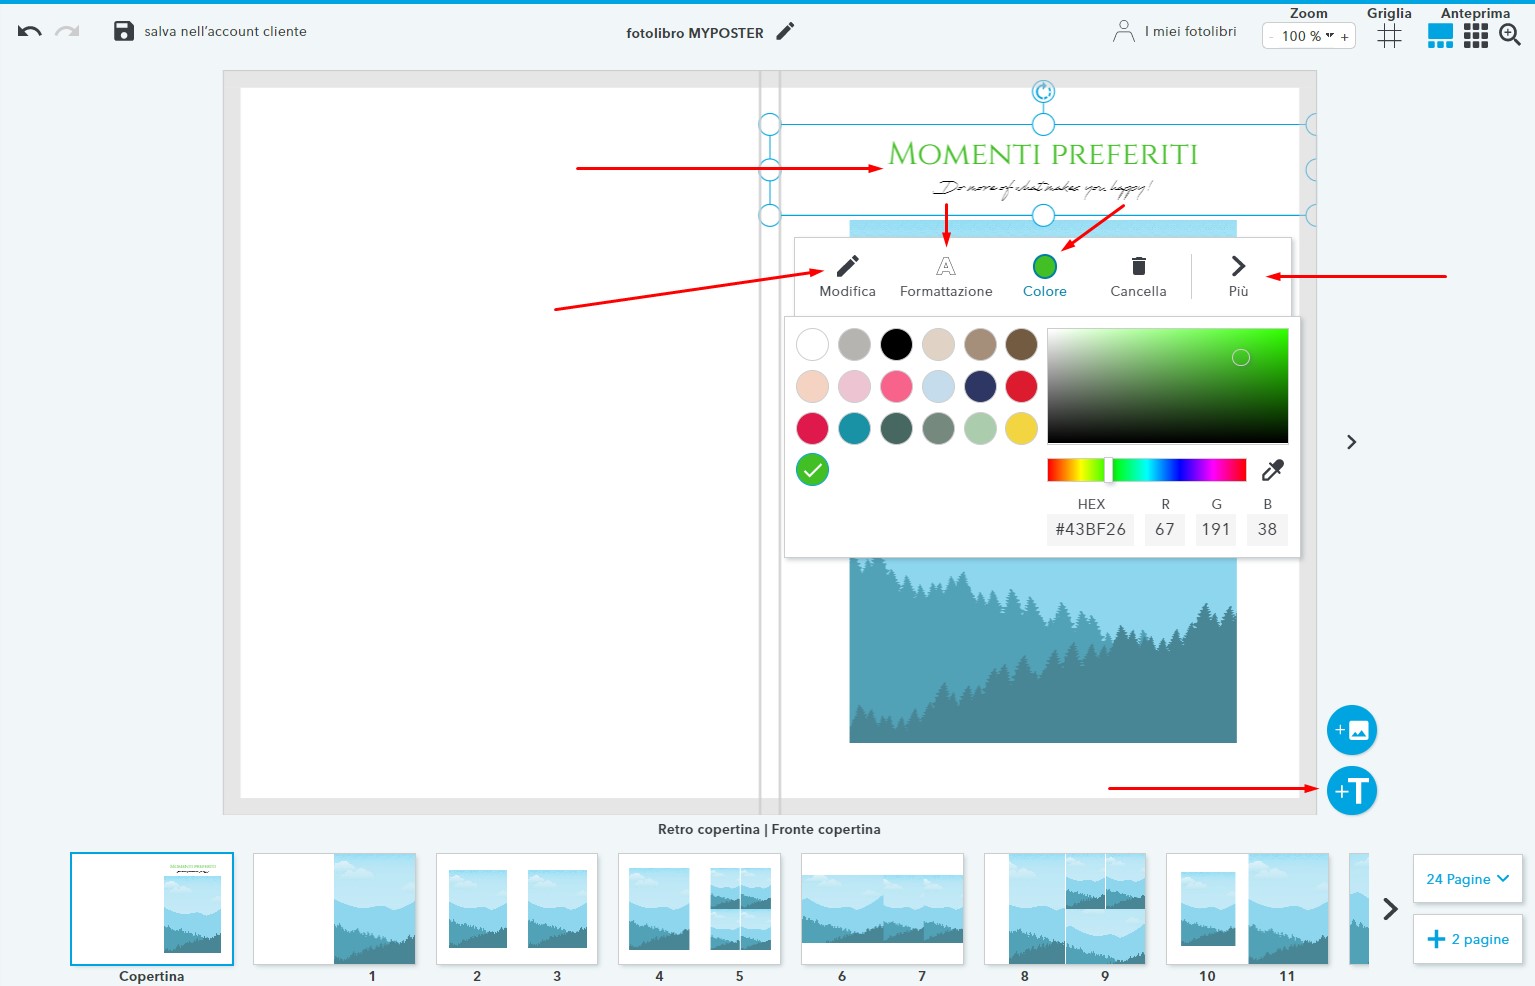Click the R value field showing 67
The height and width of the screenshot is (986, 1535).
click(1165, 529)
